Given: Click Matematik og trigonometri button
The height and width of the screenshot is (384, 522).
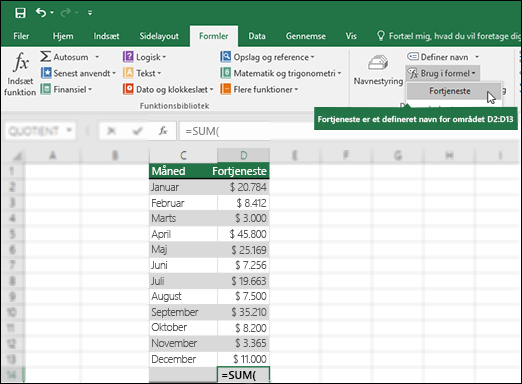Looking at the screenshot, I should point(281,73).
